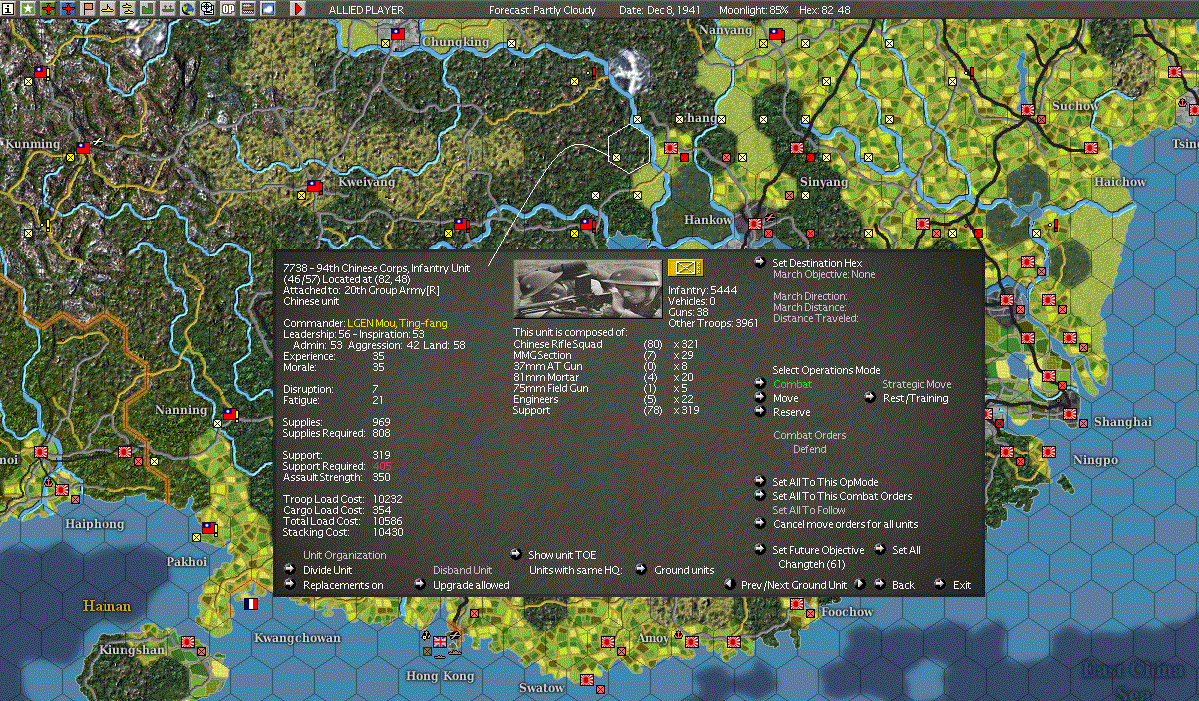Click Back in the unit panel
Screen dimensions: 1199x701
(903, 585)
